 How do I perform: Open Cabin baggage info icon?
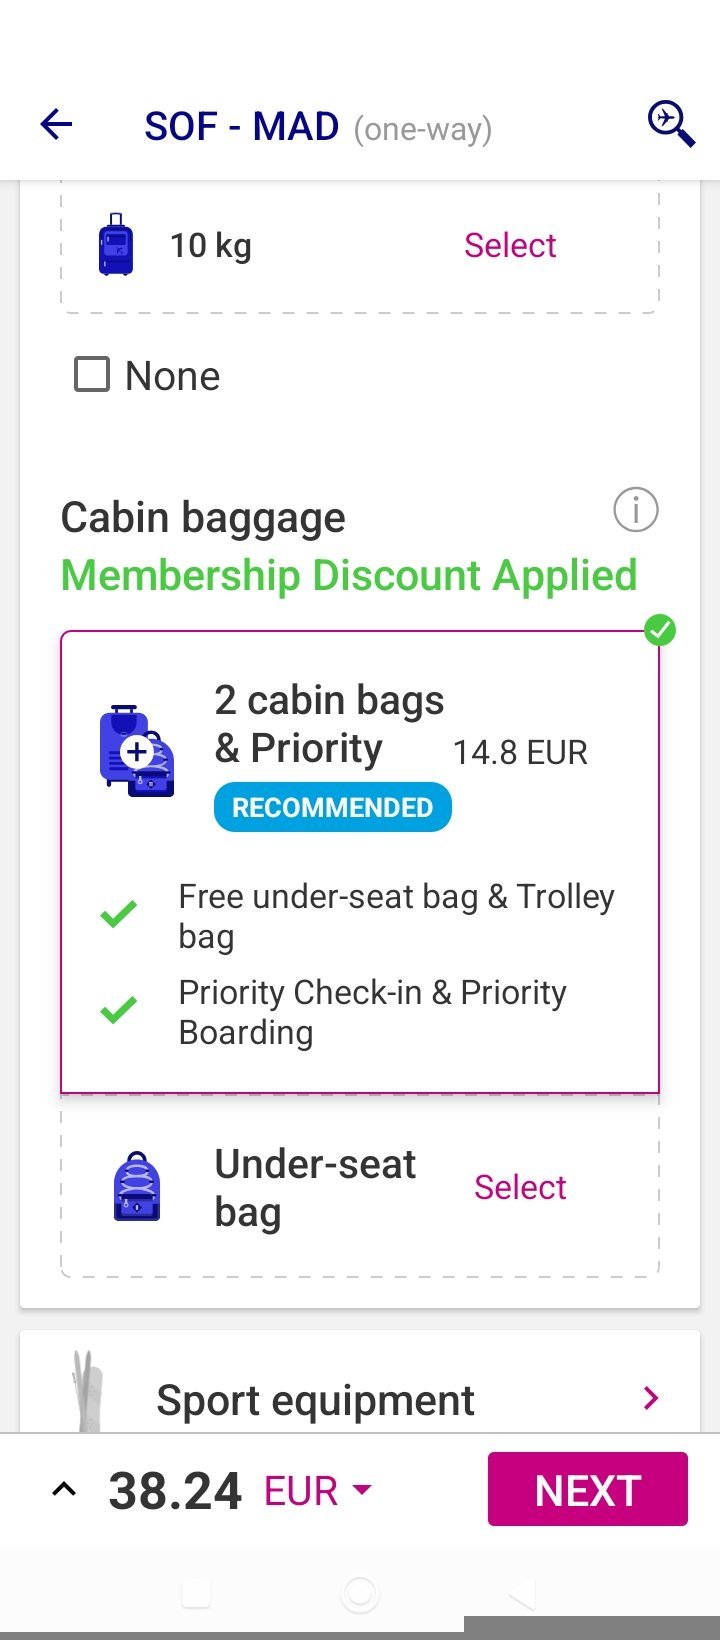pos(635,511)
